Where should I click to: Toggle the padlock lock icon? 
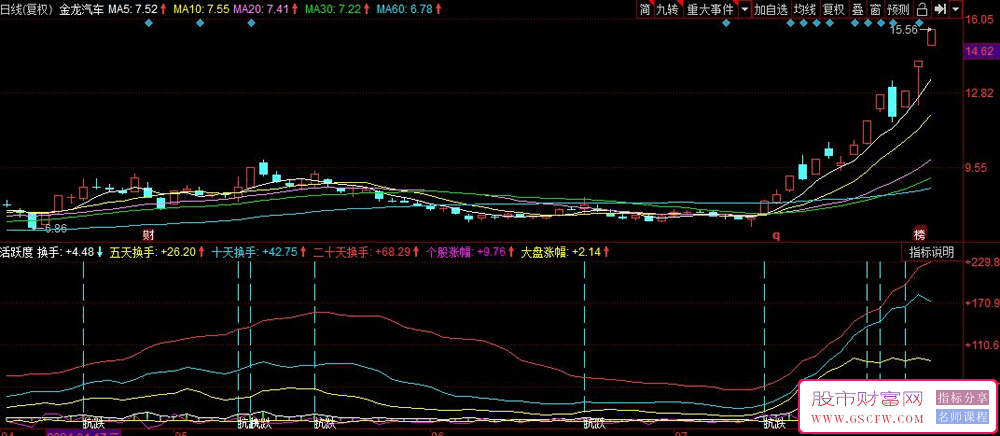pos(922,9)
